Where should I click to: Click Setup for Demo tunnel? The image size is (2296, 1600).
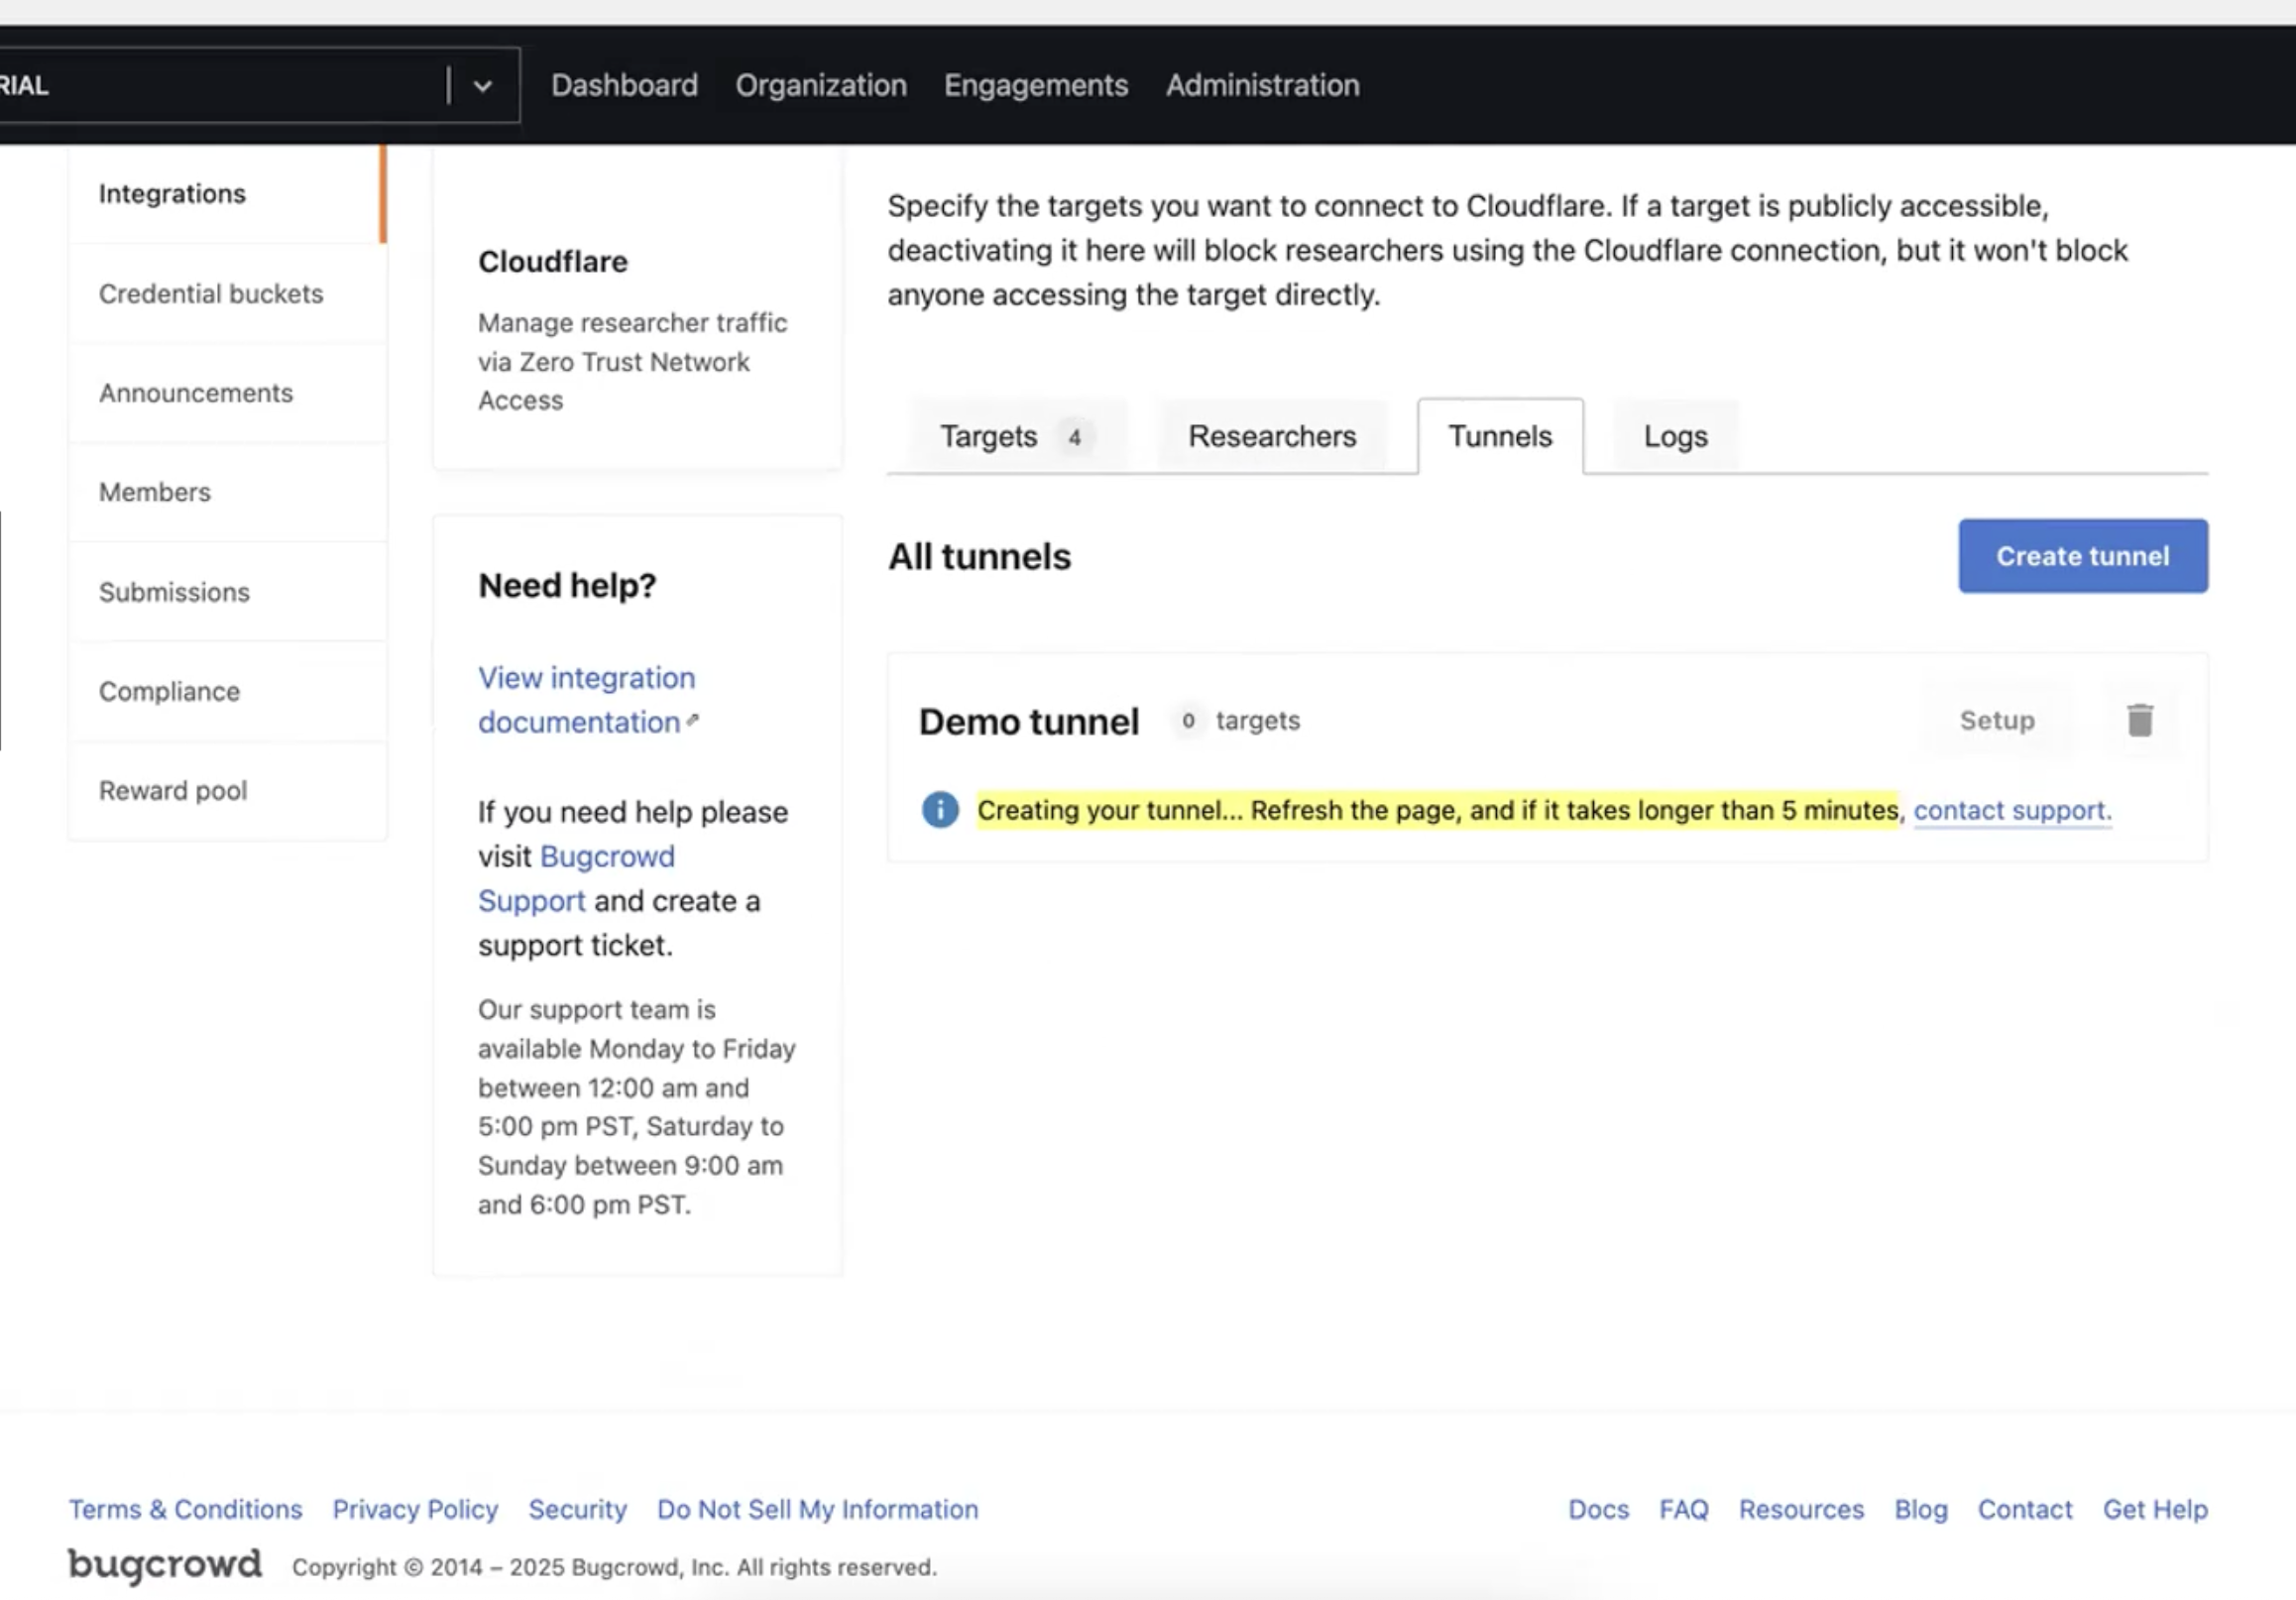1997,720
